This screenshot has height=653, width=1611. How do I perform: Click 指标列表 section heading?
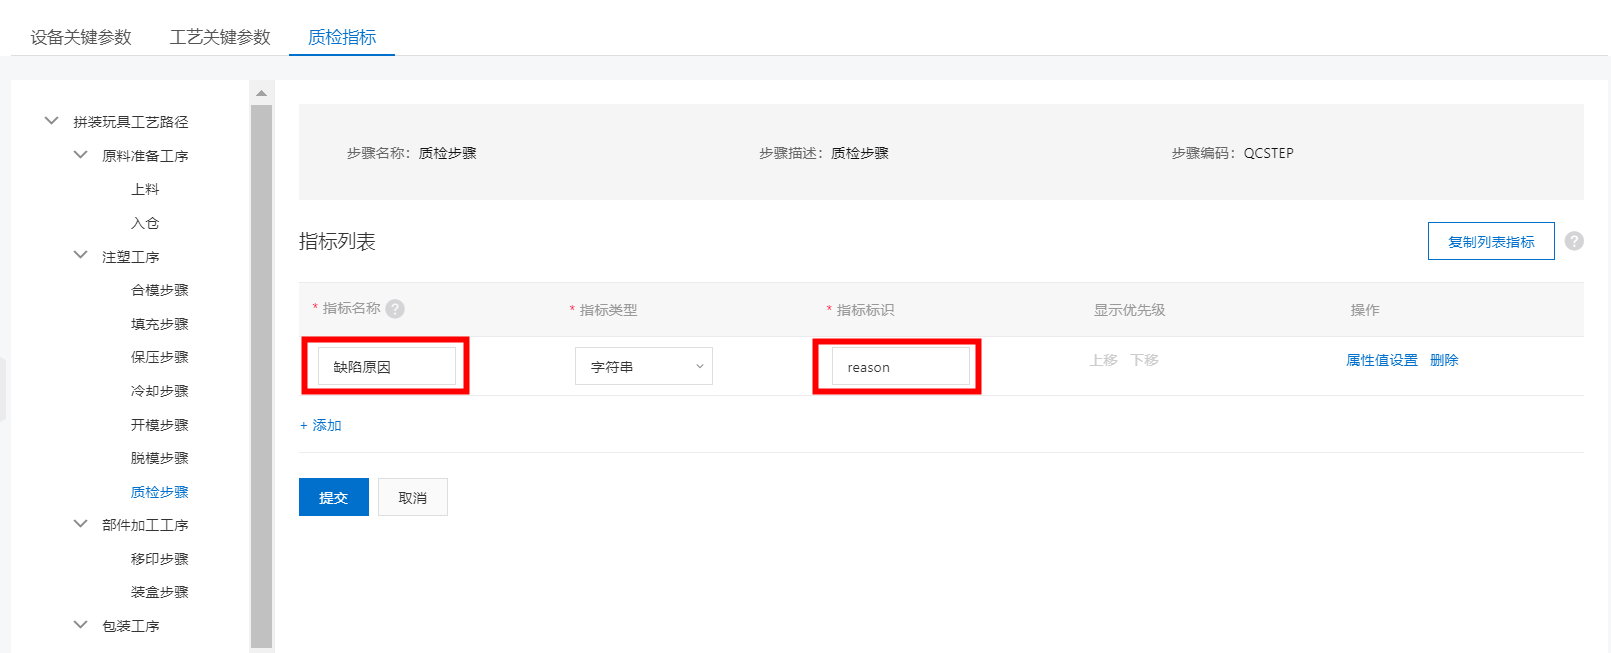tap(337, 241)
